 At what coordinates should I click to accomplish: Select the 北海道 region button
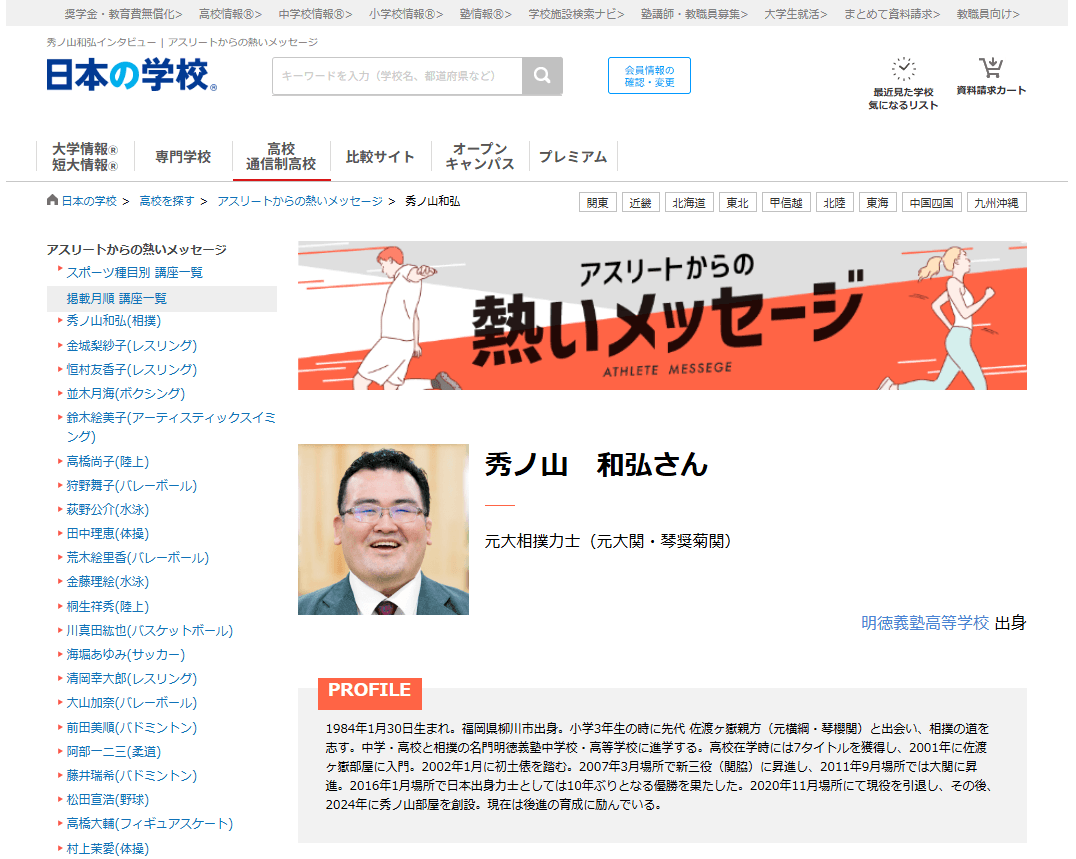[x=689, y=203]
